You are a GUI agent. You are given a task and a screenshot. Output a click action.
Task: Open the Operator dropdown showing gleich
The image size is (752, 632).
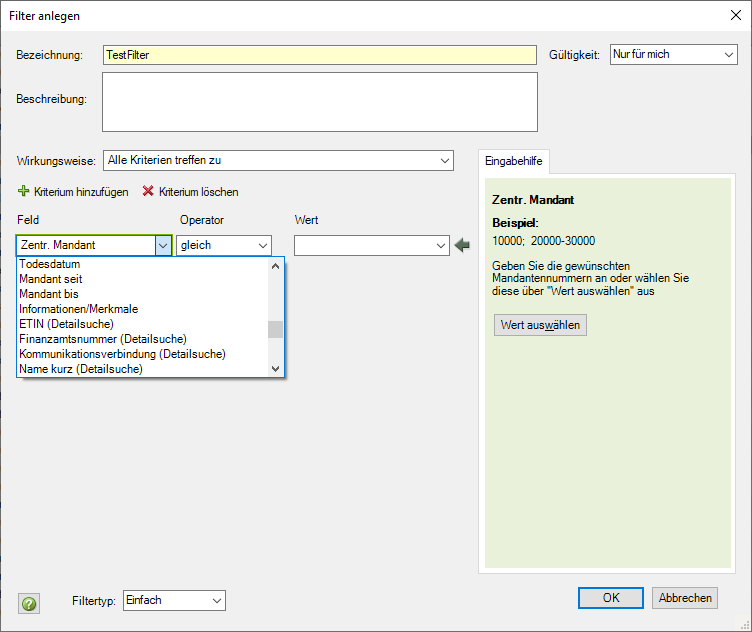tap(263, 245)
